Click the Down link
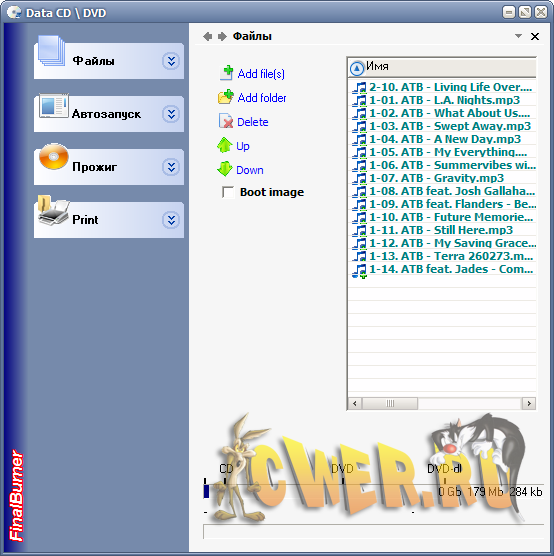554x556 pixels. click(x=250, y=170)
